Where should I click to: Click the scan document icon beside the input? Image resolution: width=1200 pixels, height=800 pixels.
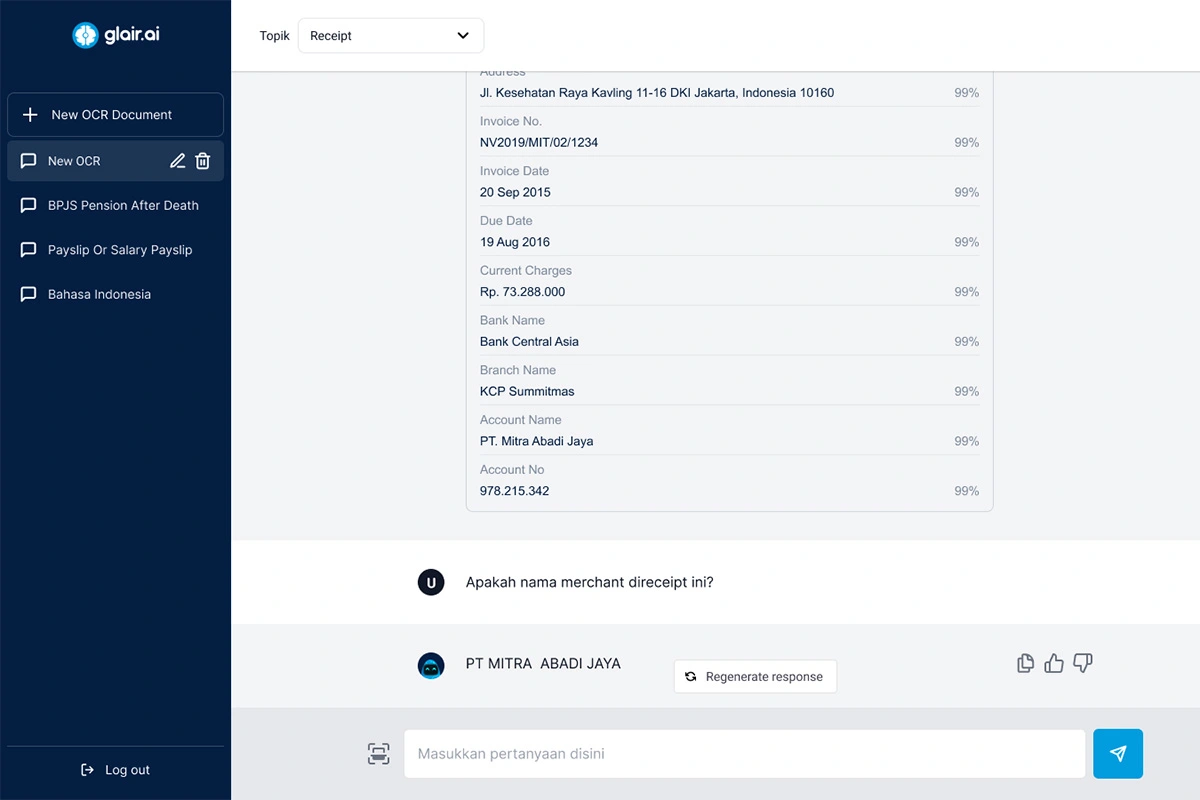[378, 754]
